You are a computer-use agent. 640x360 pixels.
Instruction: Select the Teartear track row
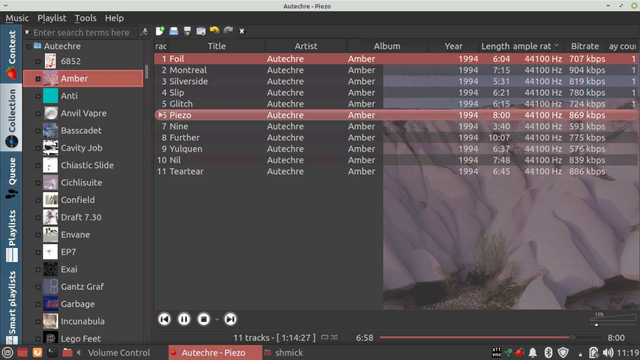pyautogui.click(x=396, y=171)
